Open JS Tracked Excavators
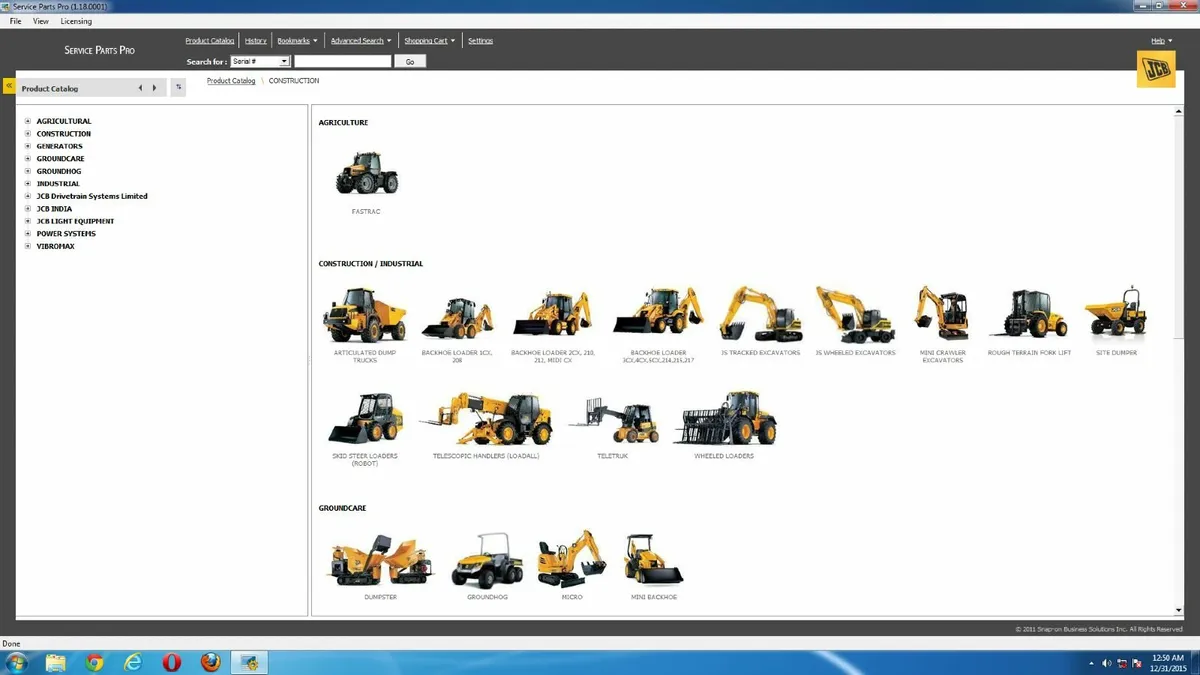Viewport: 1200px width, 675px height. [x=760, y=314]
